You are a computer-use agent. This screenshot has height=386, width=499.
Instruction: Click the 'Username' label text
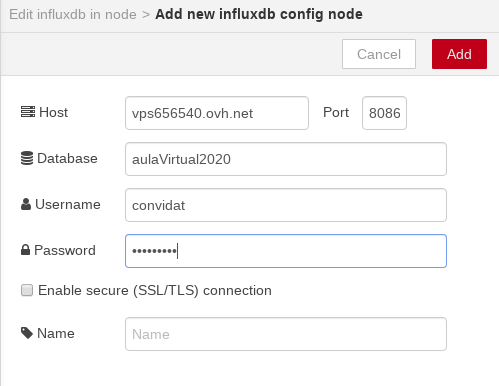[x=68, y=204]
